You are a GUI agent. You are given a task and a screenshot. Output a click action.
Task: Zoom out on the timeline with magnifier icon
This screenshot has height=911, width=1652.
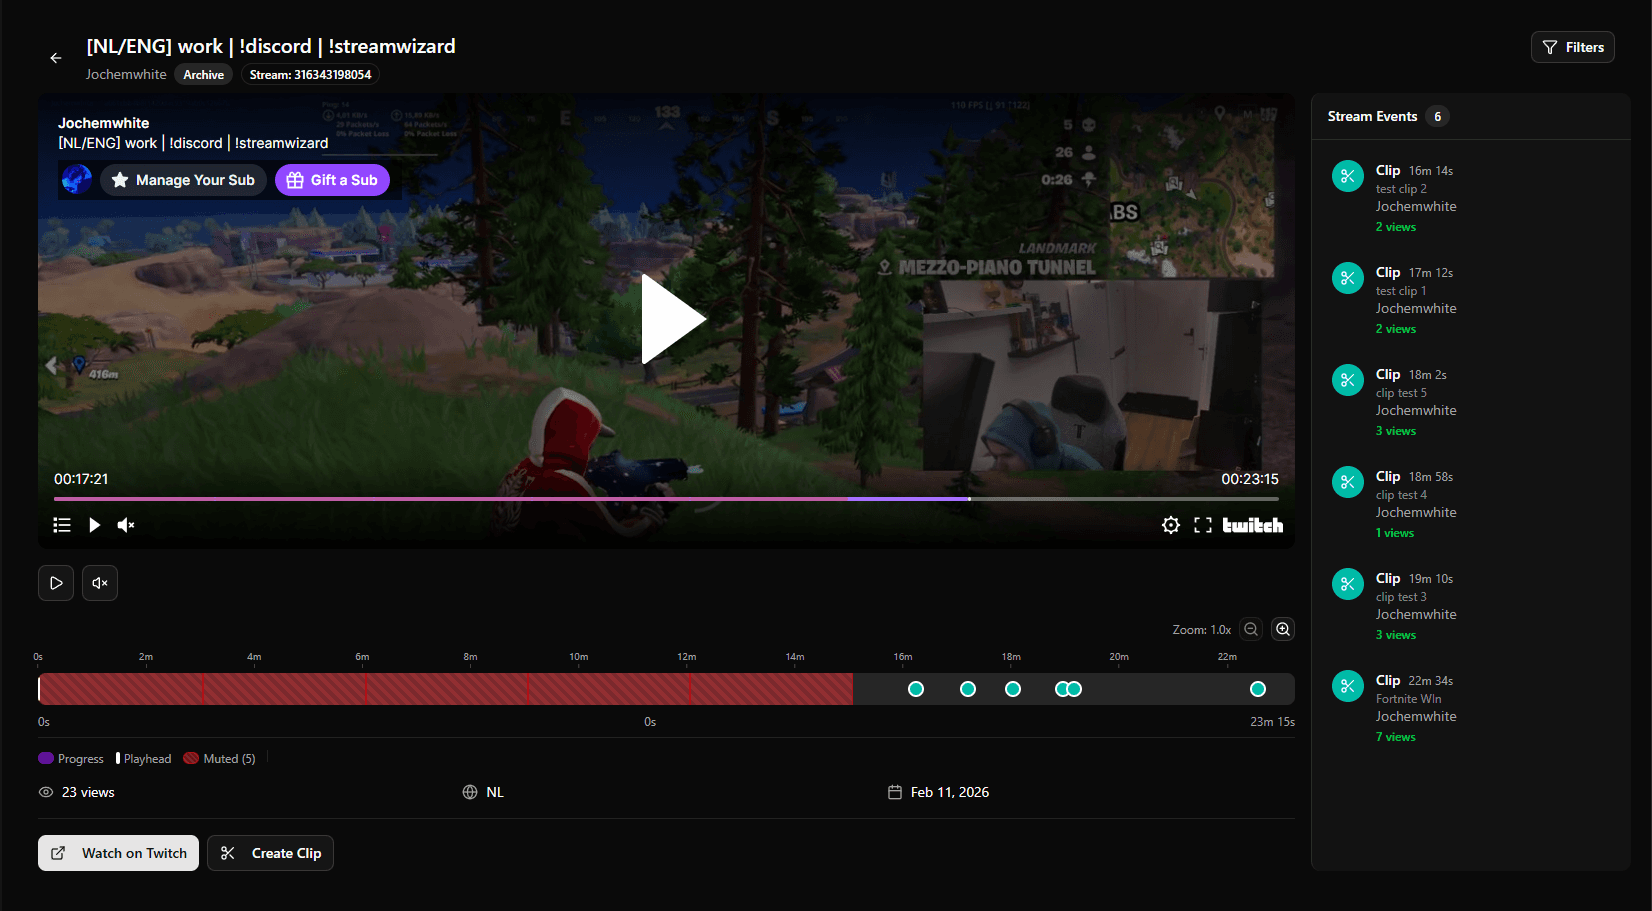[x=1250, y=629]
